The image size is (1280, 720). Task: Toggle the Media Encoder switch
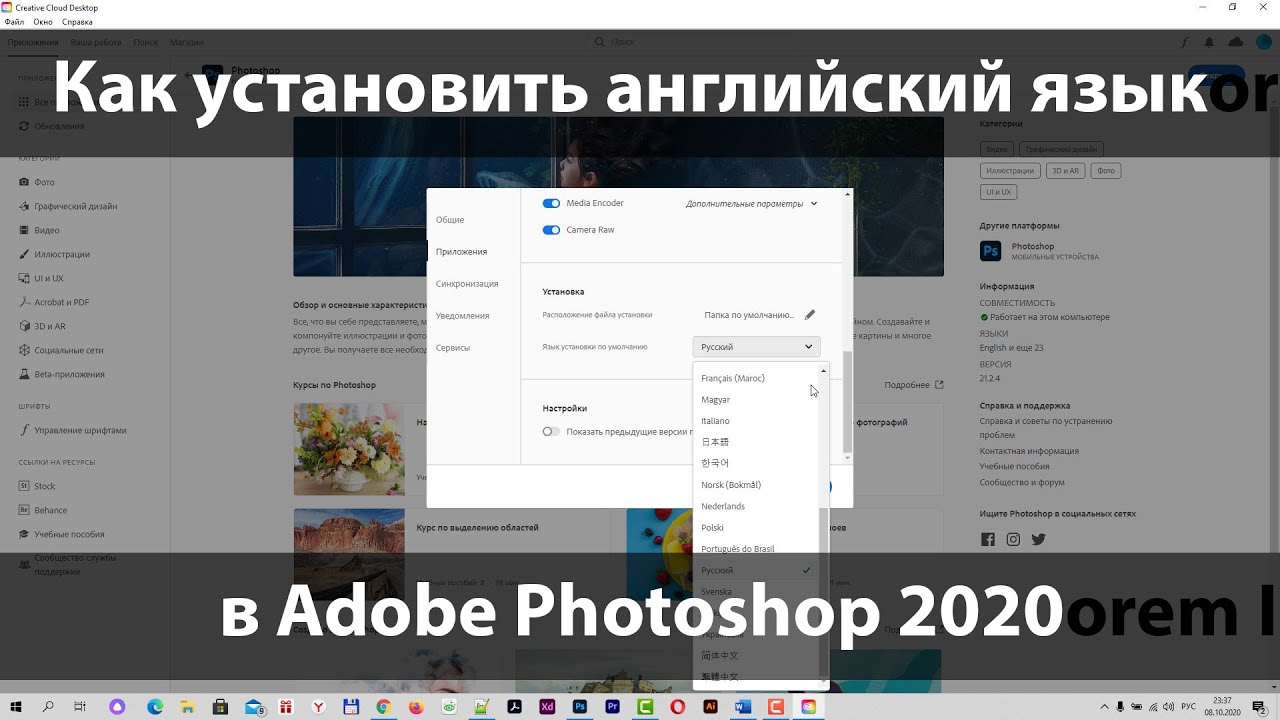tap(551, 203)
